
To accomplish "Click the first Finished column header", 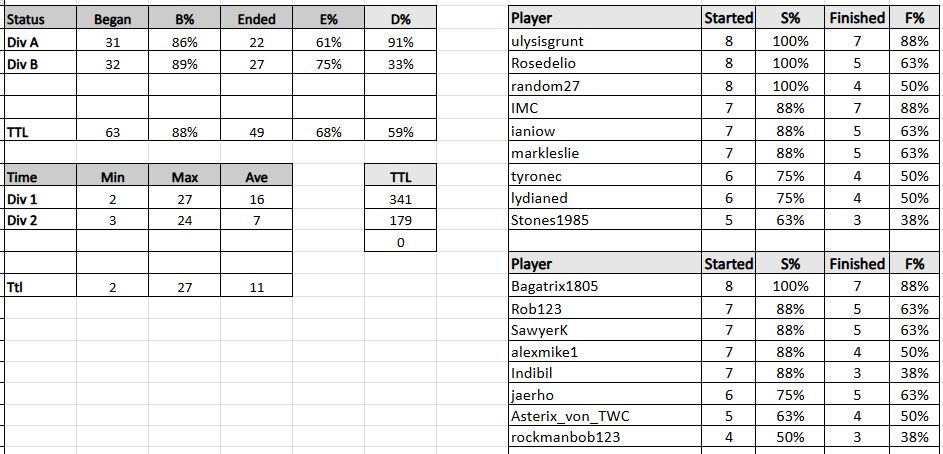I will pos(857,18).
